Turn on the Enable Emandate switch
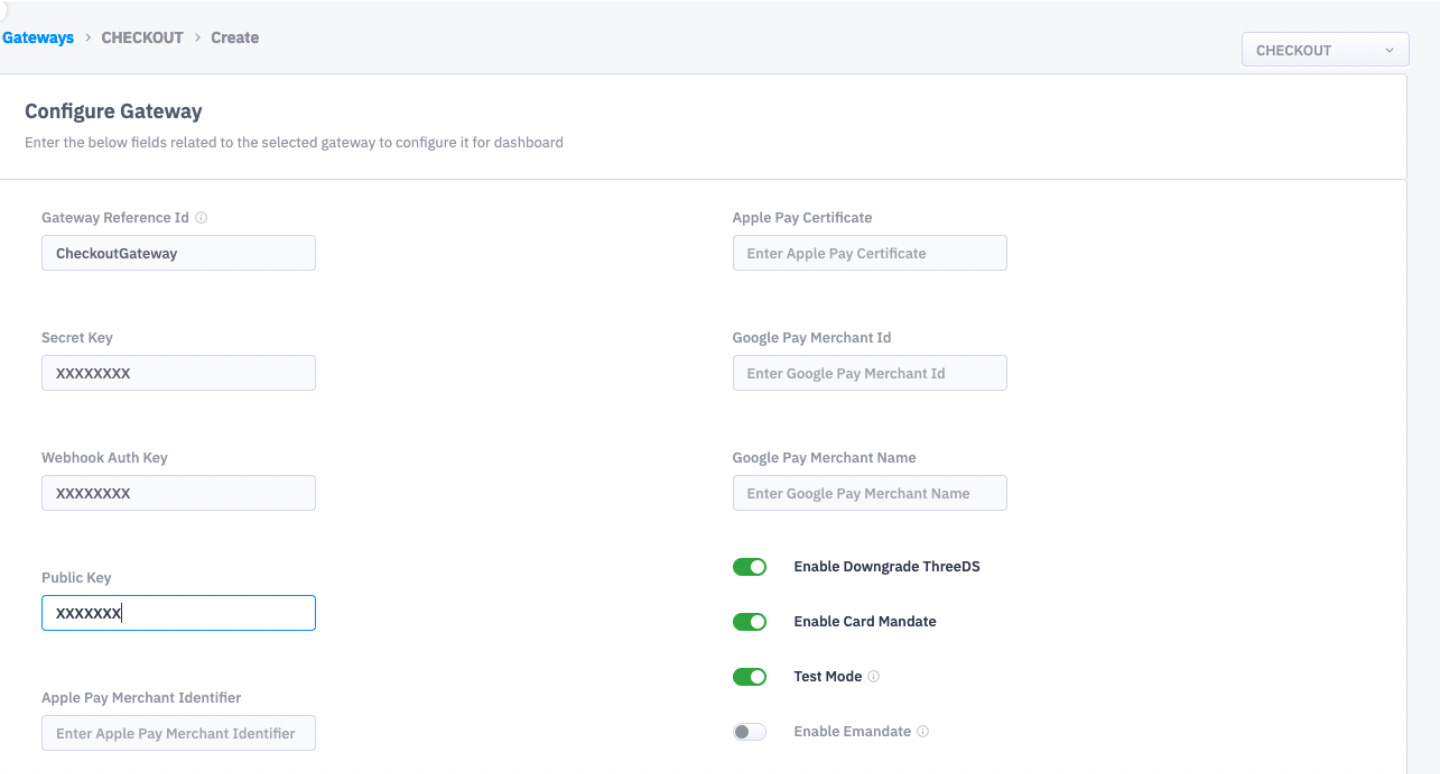Screen dimensions: 1440x774 pos(749,732)
